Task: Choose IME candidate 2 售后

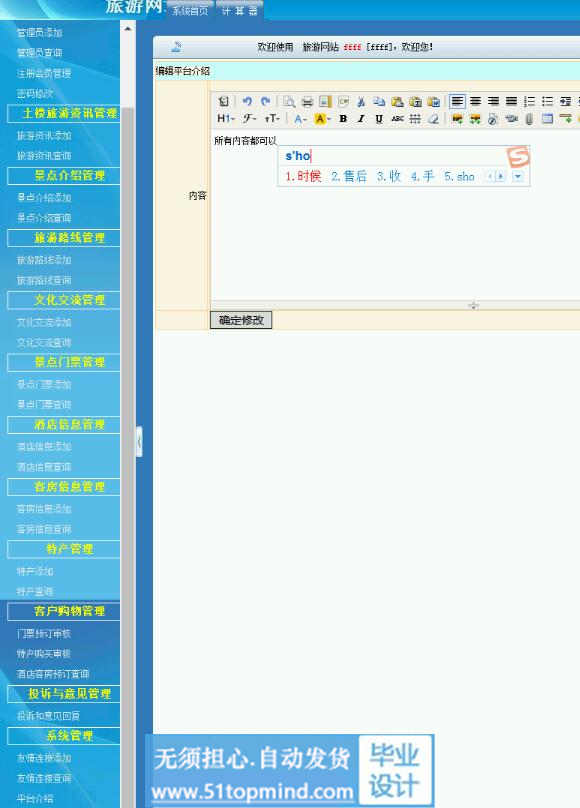Action: pyautogui.click(x=349, y=176)
